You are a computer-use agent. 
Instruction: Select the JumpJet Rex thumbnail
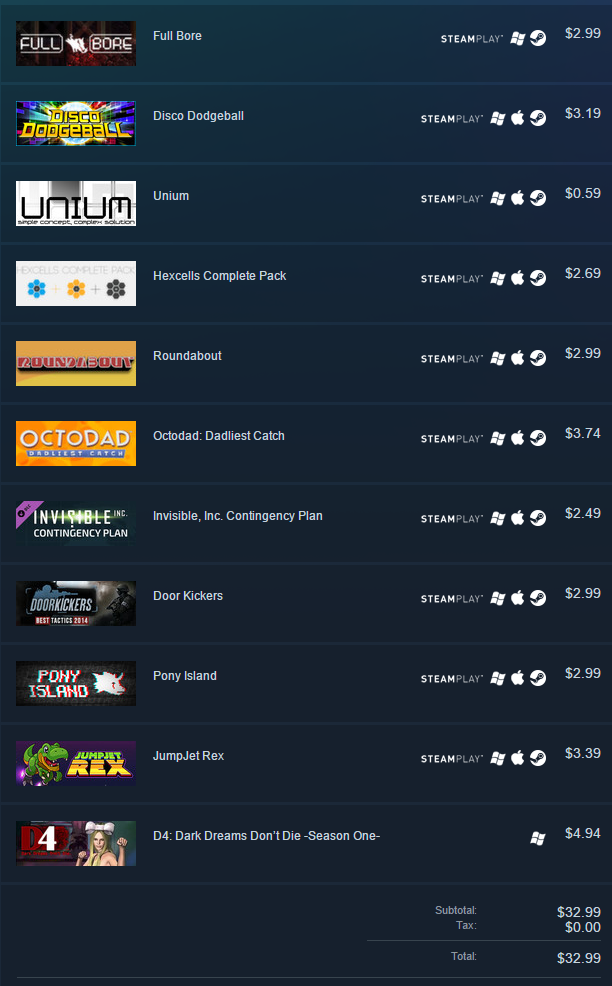point(76,763)
